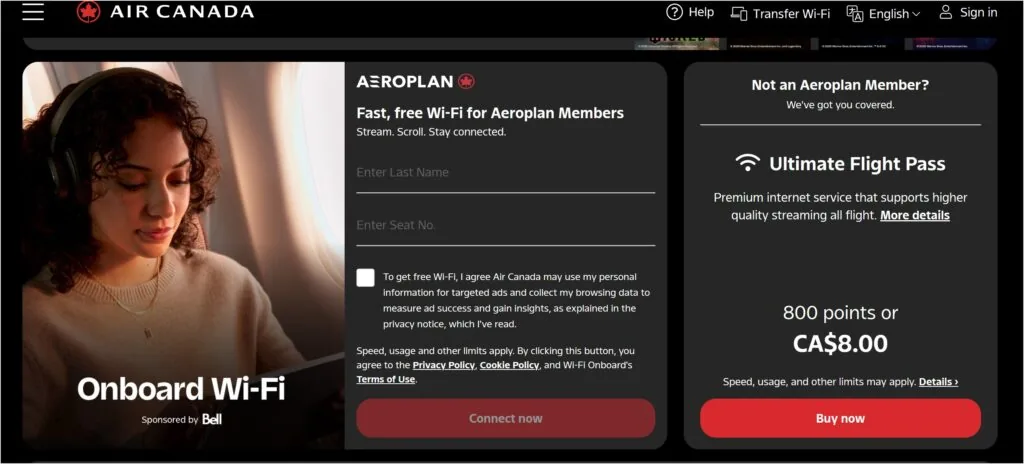Click the language translate icon
1024x464 pixels.
coord(854,13)
